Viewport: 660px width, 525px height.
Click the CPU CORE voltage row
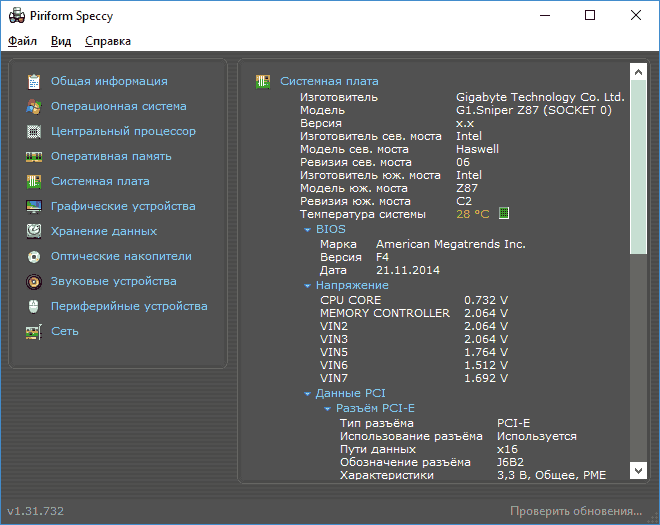click(414, 300)
